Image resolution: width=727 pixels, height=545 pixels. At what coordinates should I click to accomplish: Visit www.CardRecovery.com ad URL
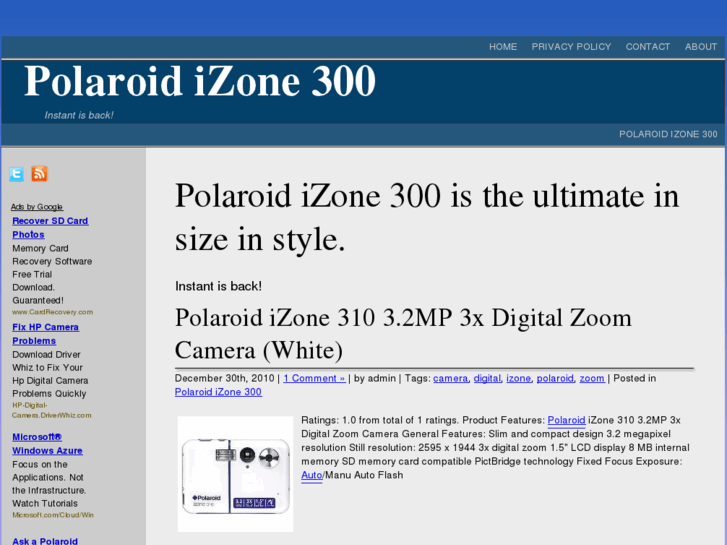pos(52,312)
